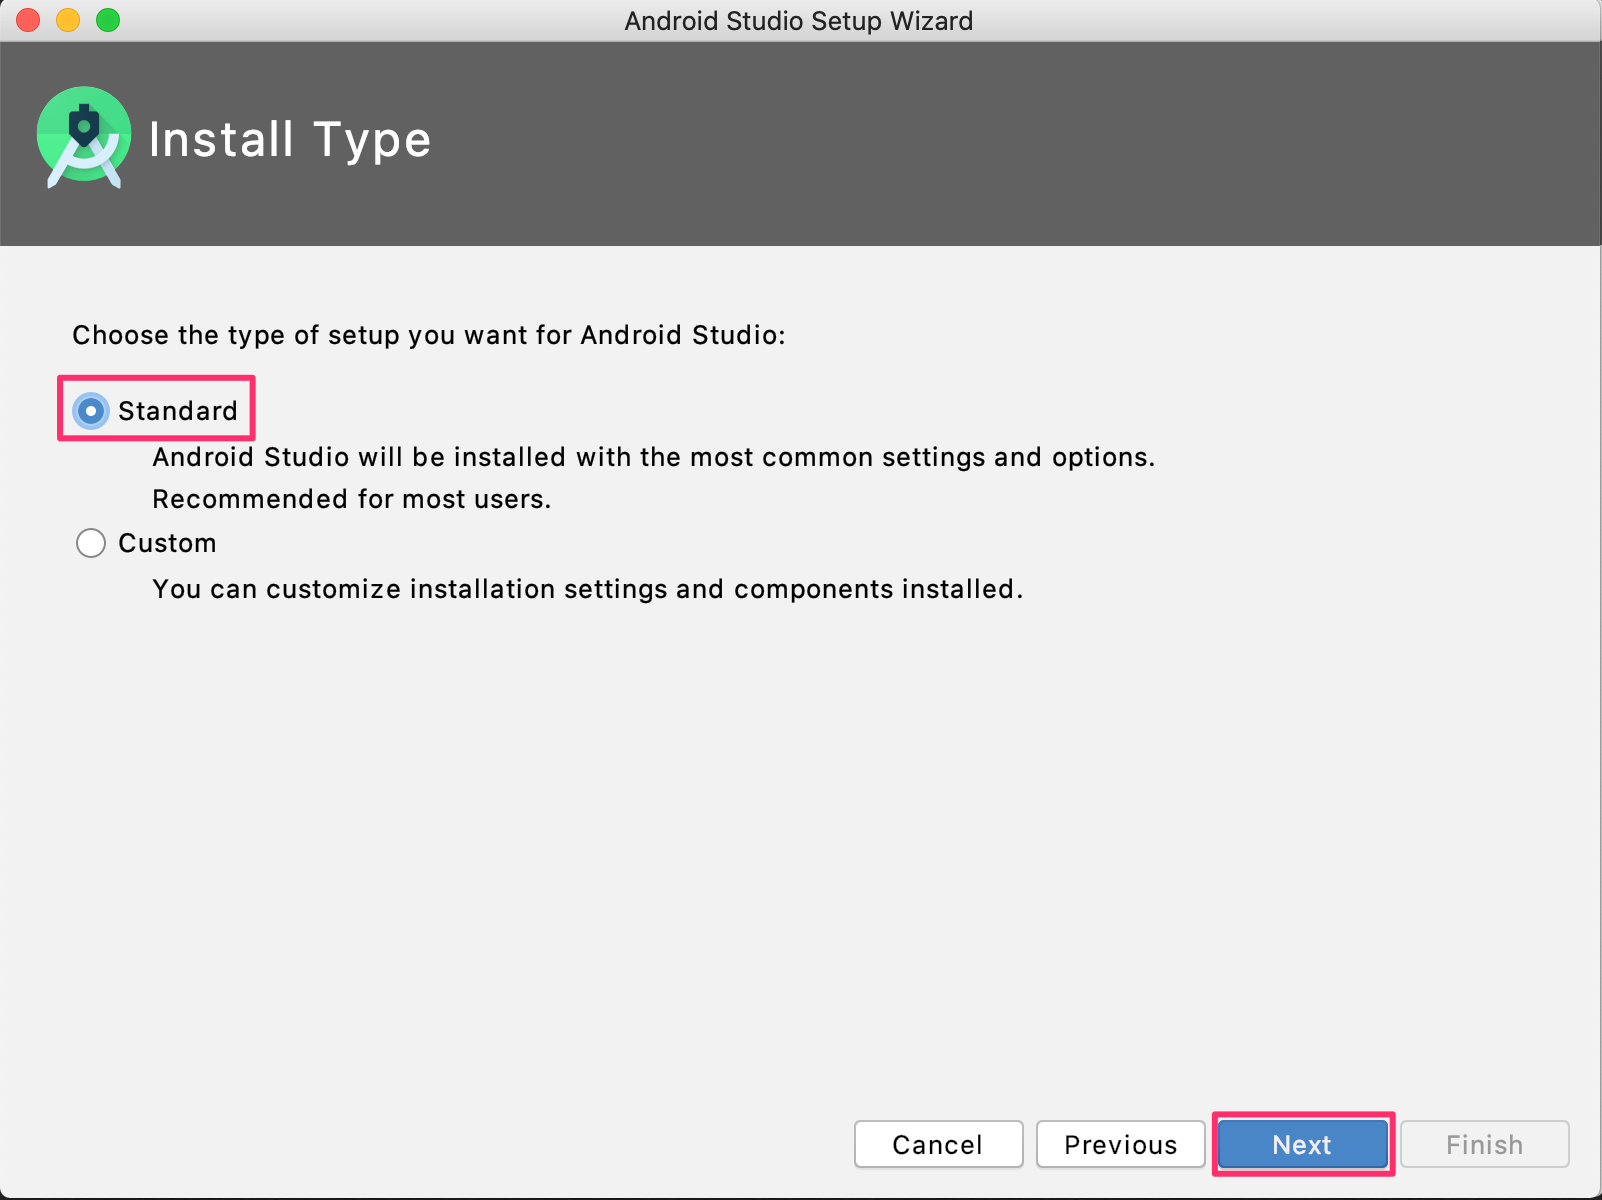Click 'Android Studio will be installed' description line
The width and height of the screenshot is (1602, 1200).
[654, 457]
